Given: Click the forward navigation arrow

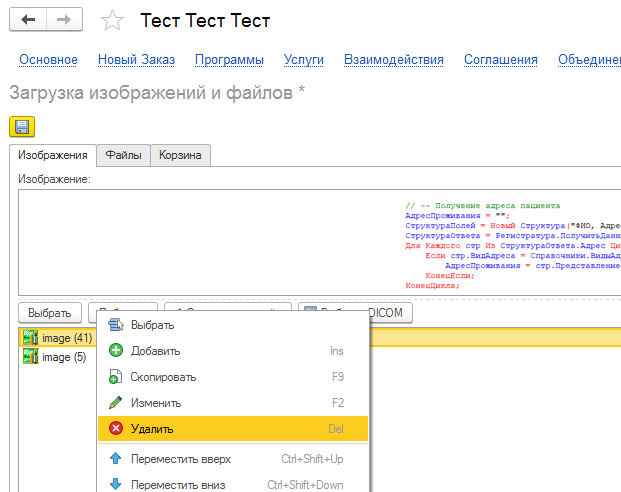Looking at the screenshot, I should tap(63, 20).
